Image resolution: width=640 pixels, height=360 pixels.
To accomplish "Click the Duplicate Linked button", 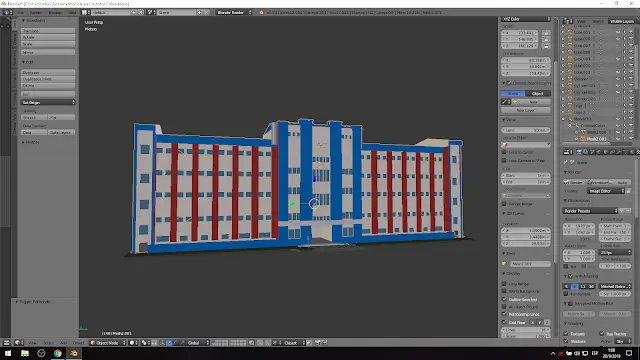I will (48, 79).
